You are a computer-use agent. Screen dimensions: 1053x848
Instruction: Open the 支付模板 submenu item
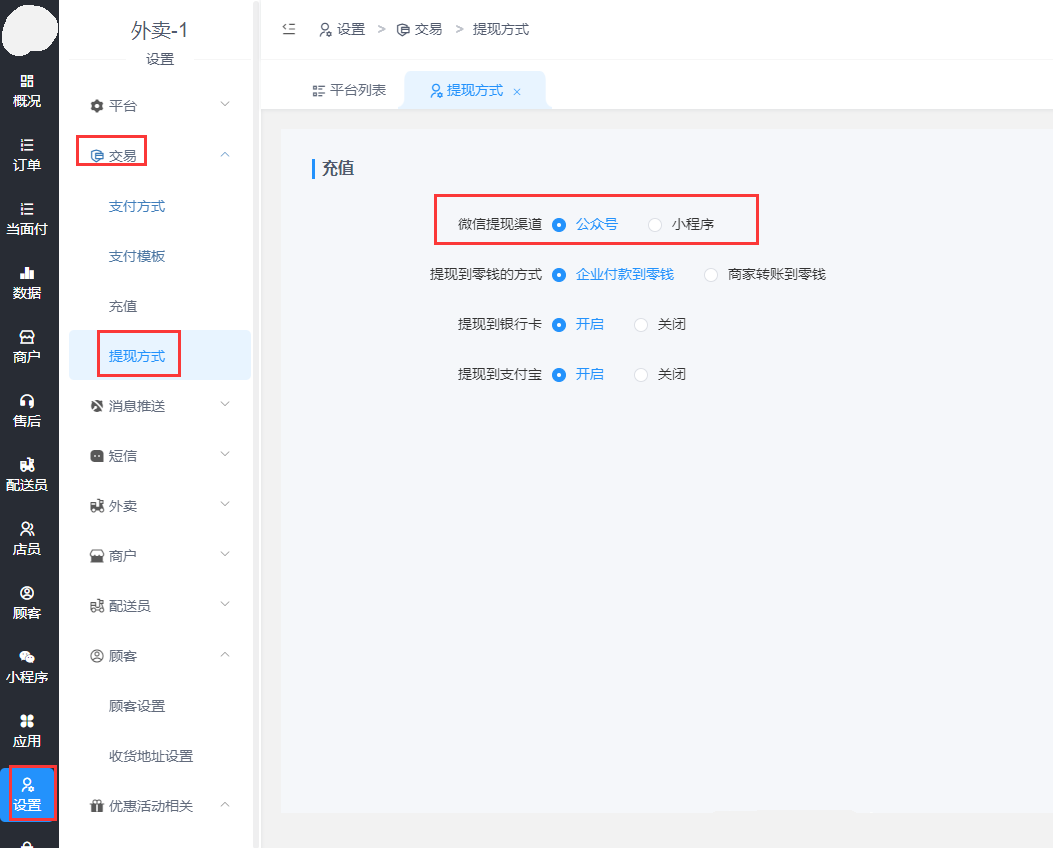137,256
